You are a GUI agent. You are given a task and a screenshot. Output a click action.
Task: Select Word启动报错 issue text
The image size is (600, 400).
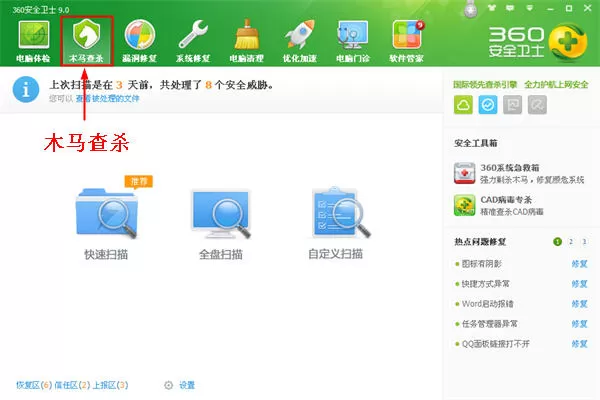488,304
